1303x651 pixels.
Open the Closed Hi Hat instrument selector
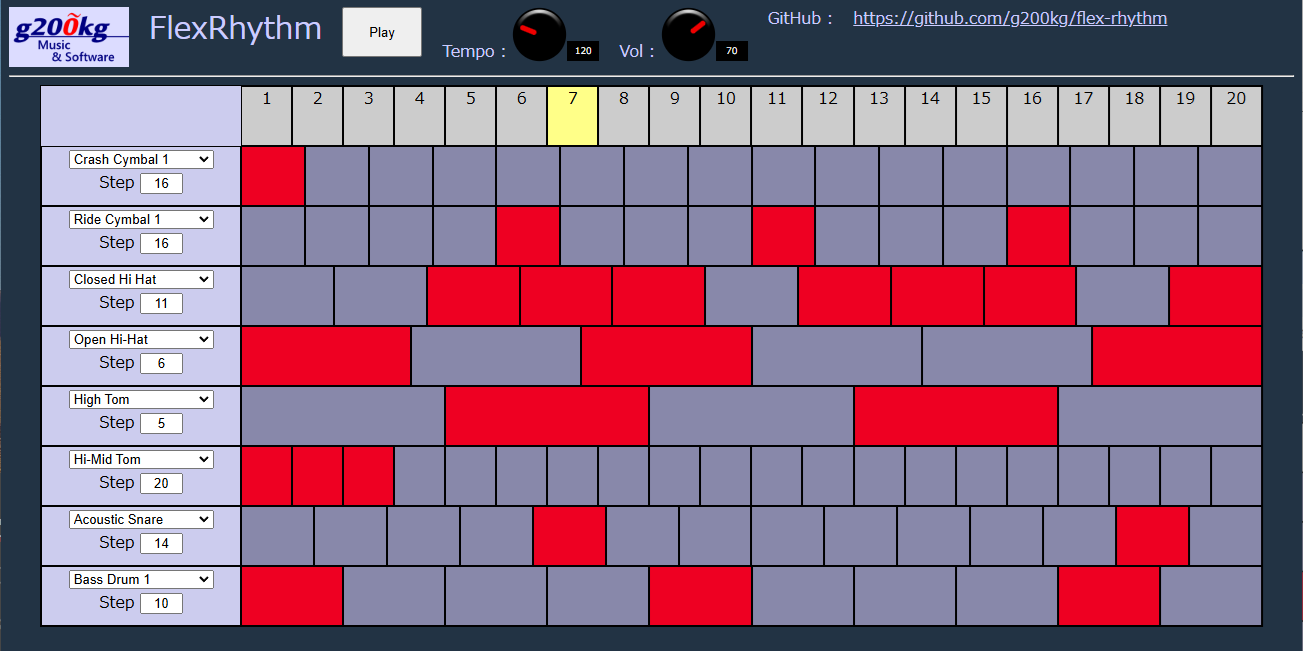click(x=140, y=279)
